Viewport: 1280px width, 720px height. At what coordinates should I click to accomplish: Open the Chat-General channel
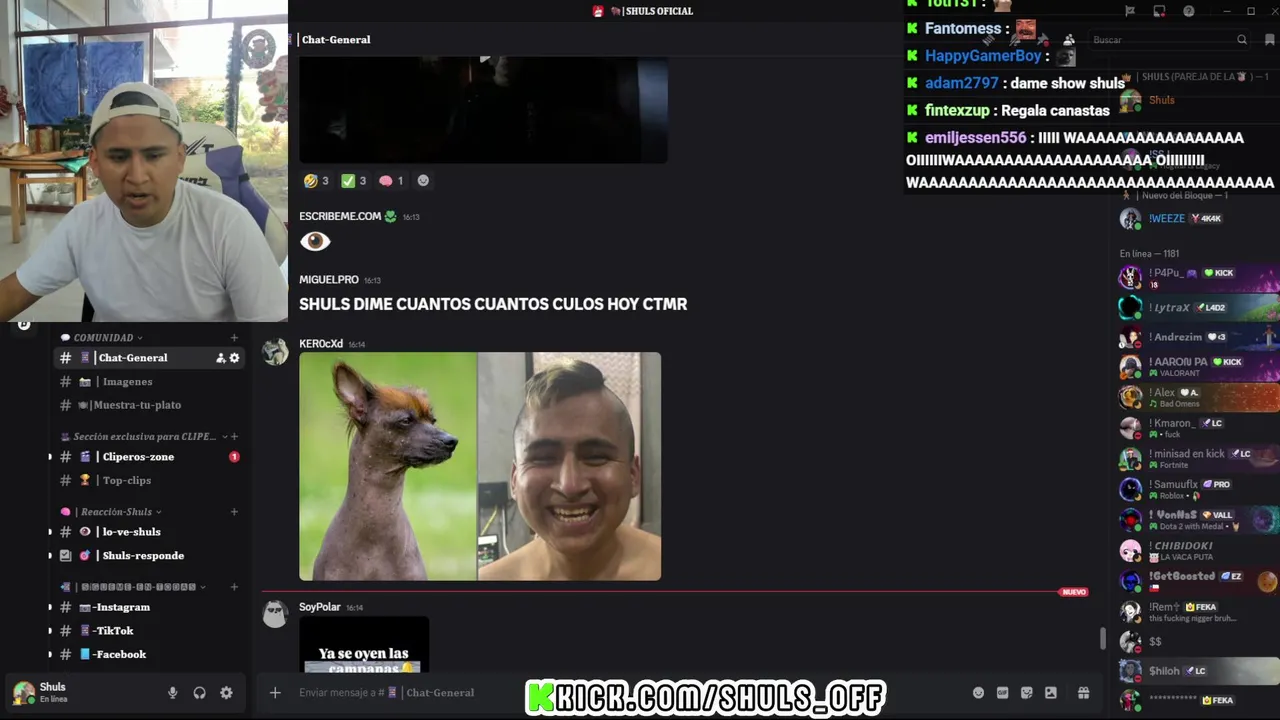[149, 358]
